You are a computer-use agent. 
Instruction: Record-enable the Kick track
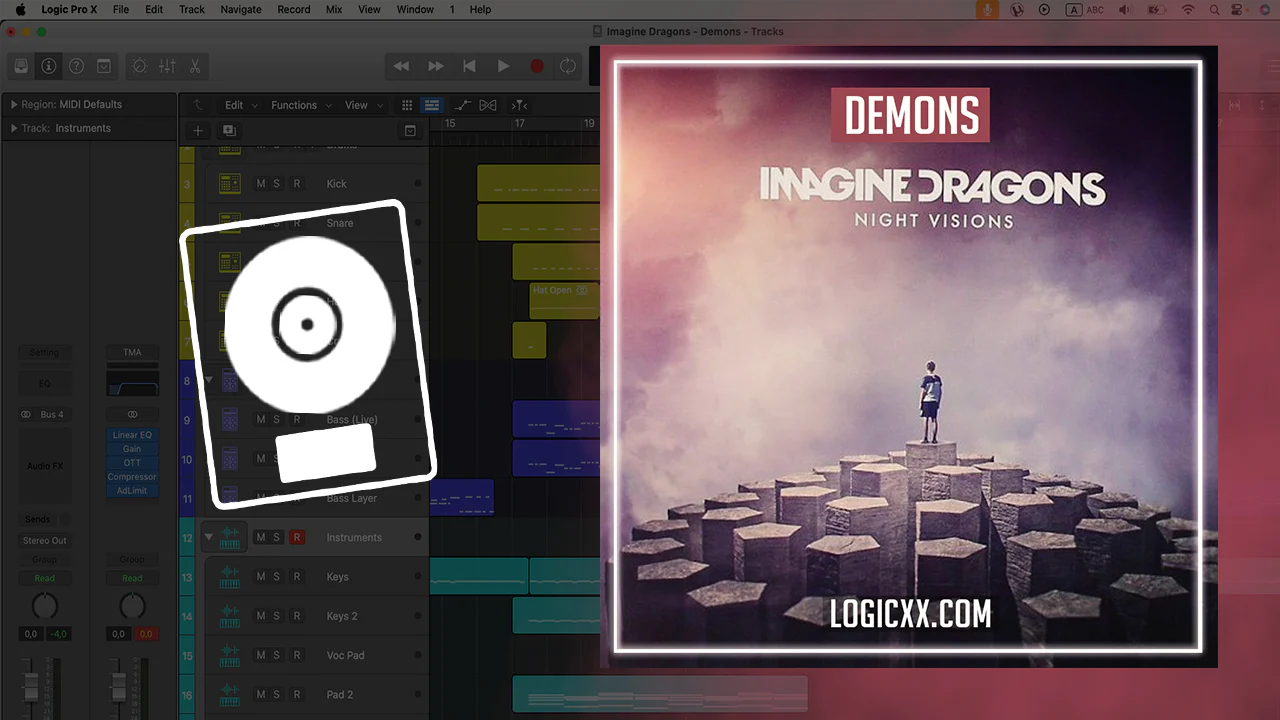(296, 184)
